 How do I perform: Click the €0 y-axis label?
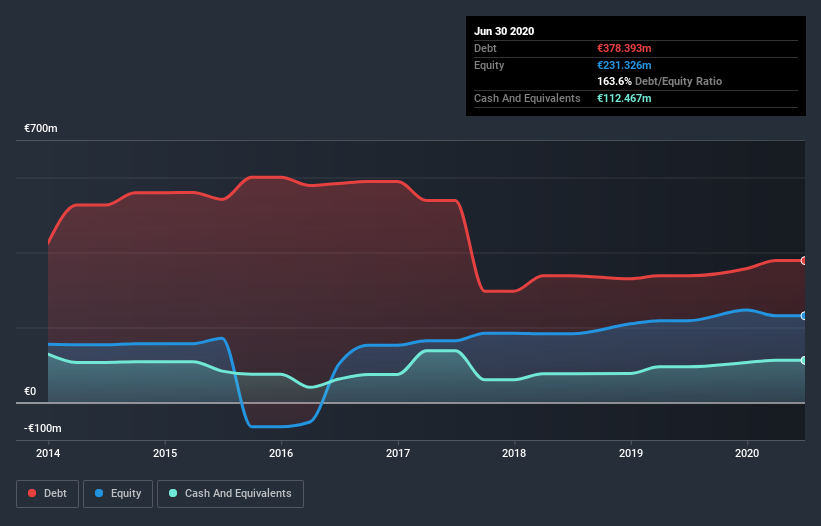pos(30,391)
